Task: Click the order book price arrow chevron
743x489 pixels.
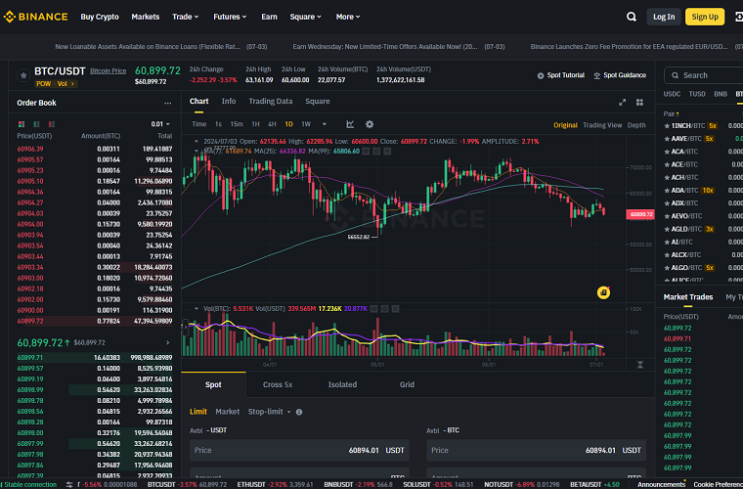Action: [x=167, y=343]
